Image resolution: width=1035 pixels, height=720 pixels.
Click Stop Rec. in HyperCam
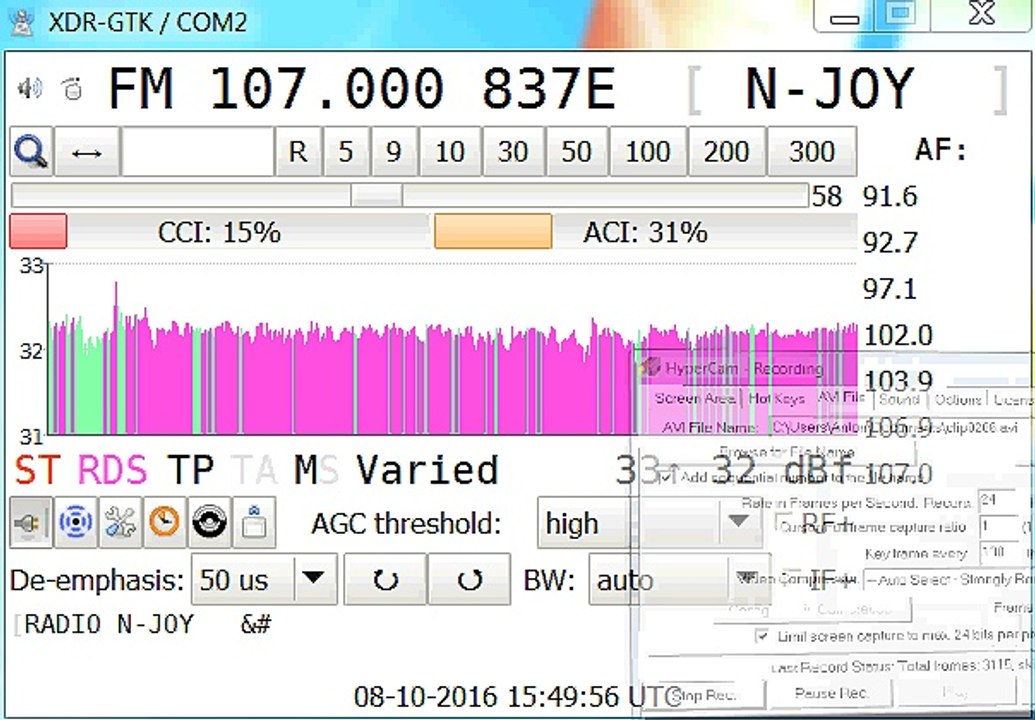point(705,694)
